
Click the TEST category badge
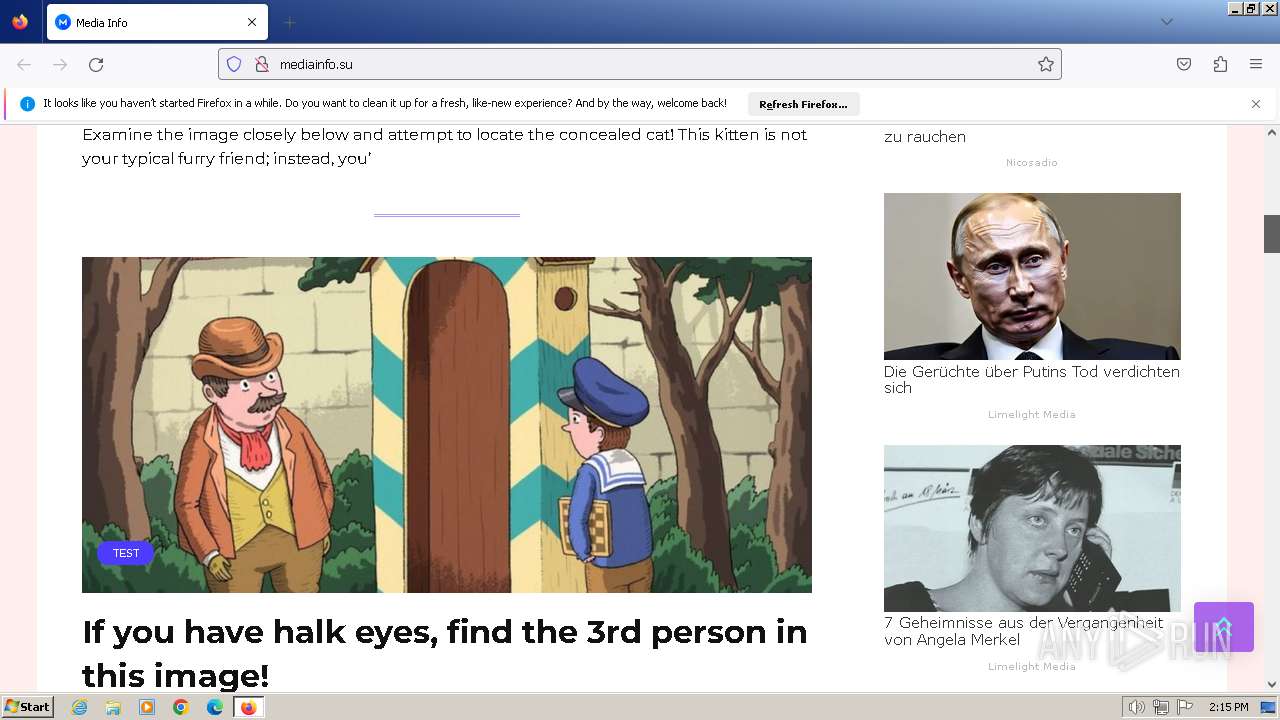click(x=126, y=553)
